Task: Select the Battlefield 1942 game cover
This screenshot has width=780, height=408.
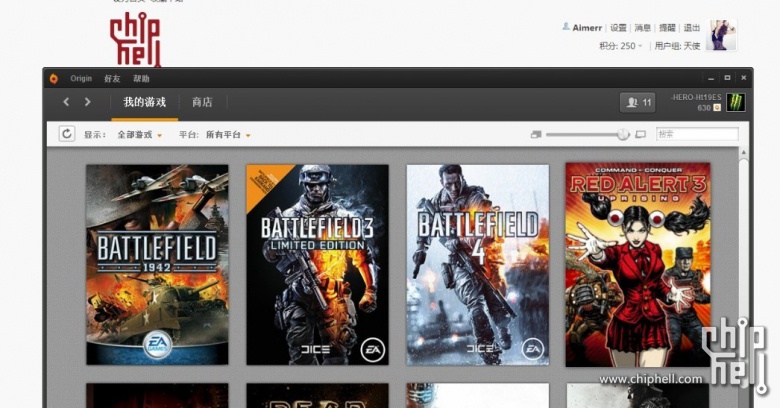Action: pos(157,265)
